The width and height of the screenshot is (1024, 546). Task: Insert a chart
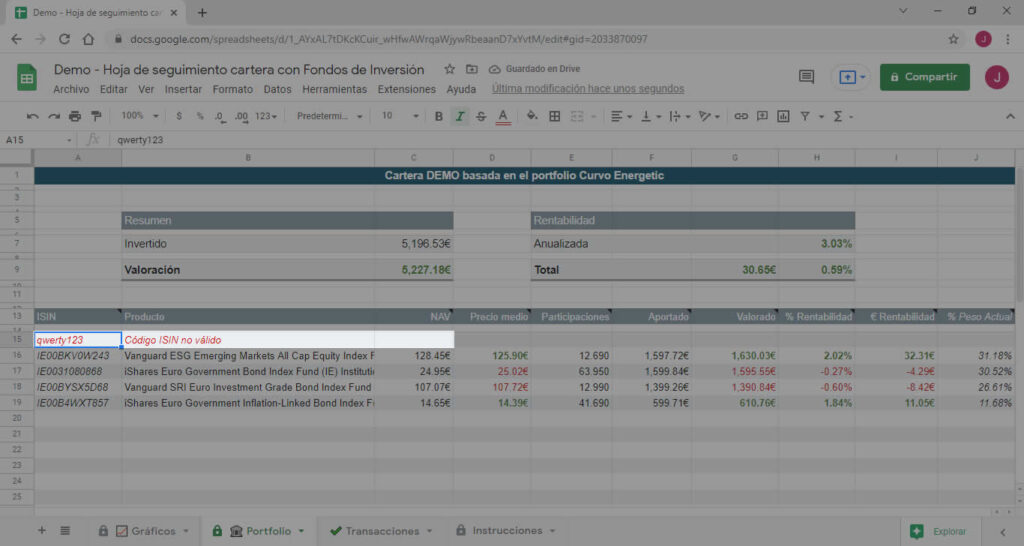783,116
